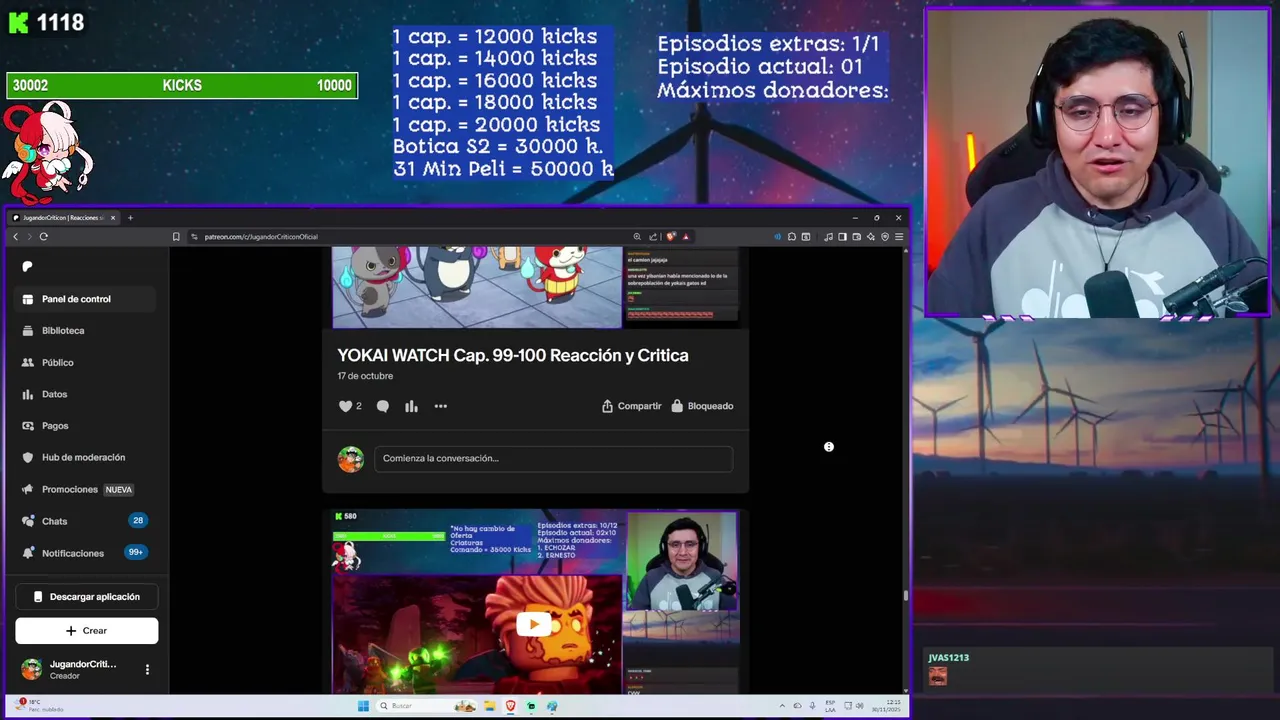Click the post comment bubble icon
The height and width of the screenshot is (720, 1280).
[383, 406]
